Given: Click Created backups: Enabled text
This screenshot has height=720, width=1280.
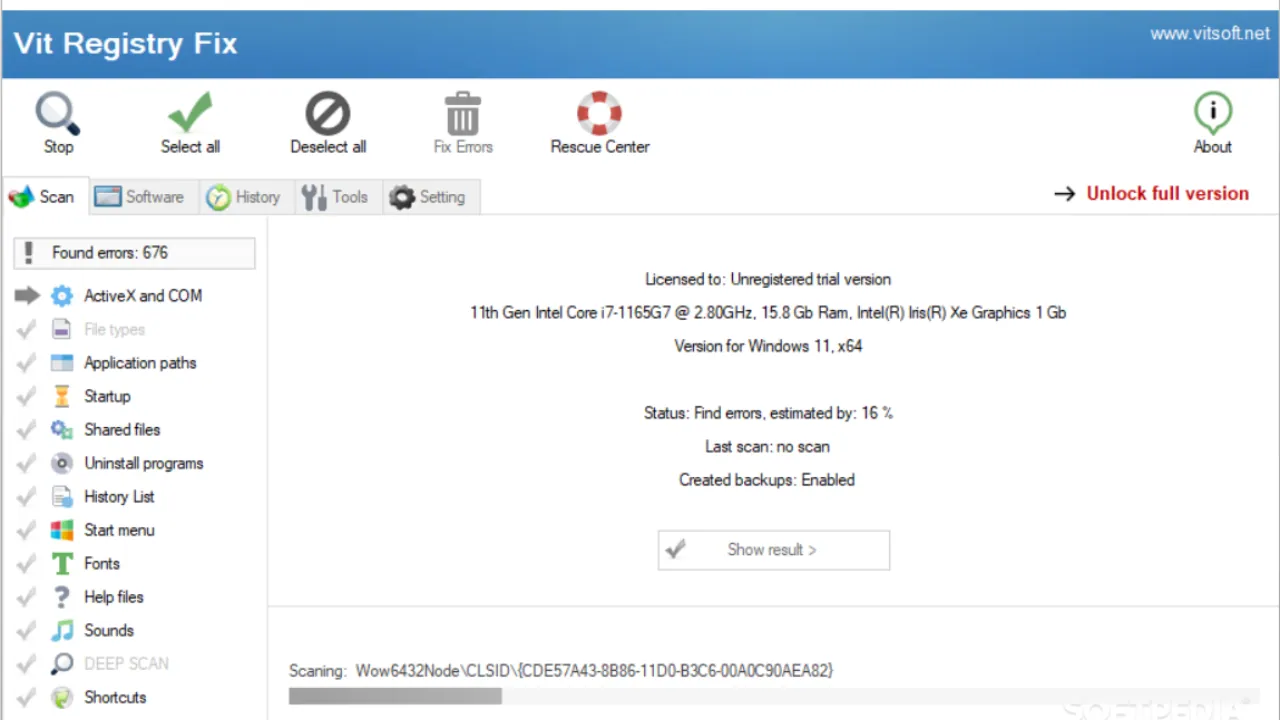Looking at the screenshot, I should [x=767, y=480].
